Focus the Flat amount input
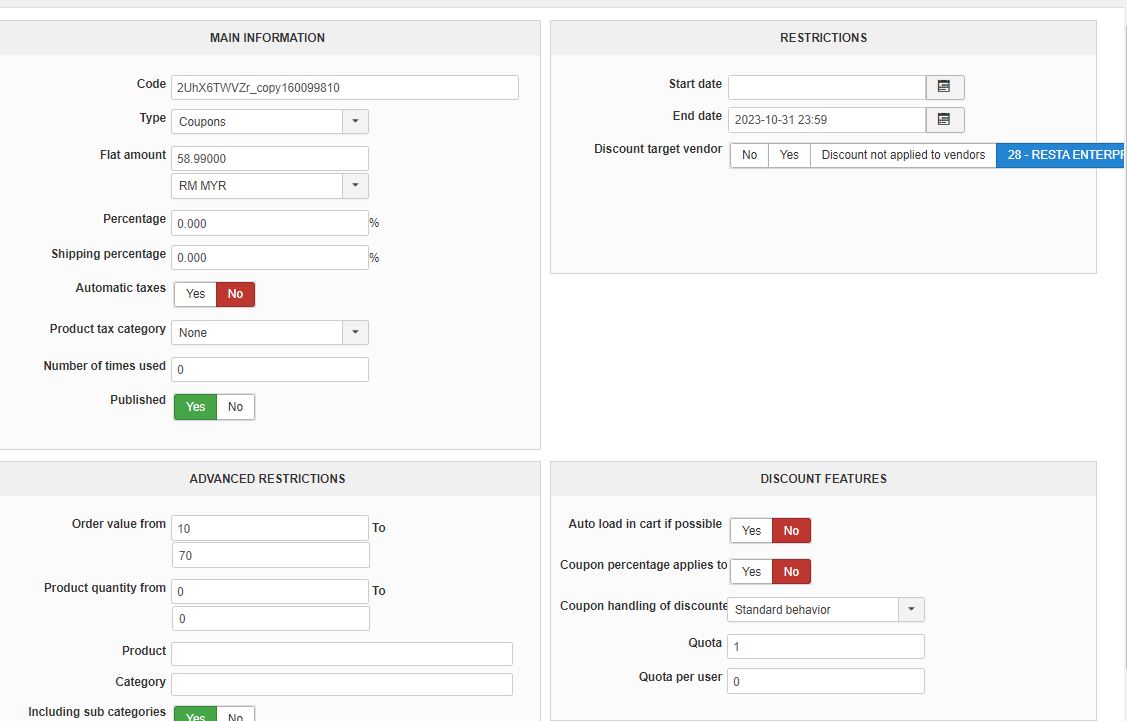Screen dimensions: 1127x721 pyautogui.click(x=270, y=159)
